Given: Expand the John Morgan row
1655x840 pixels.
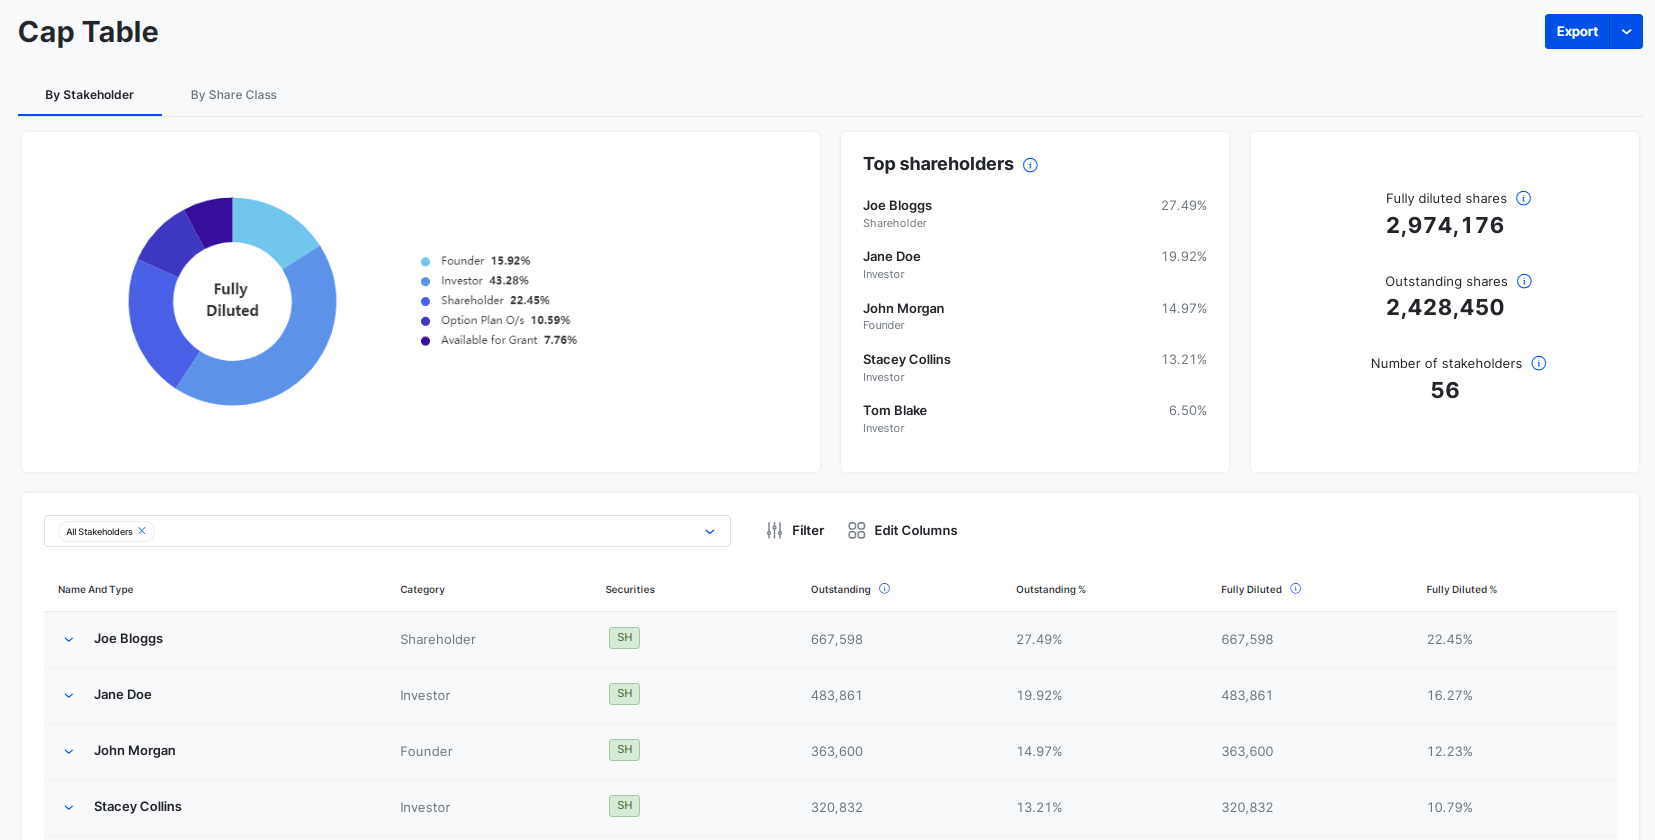Looking at the screenshot, I should [69, 752].
